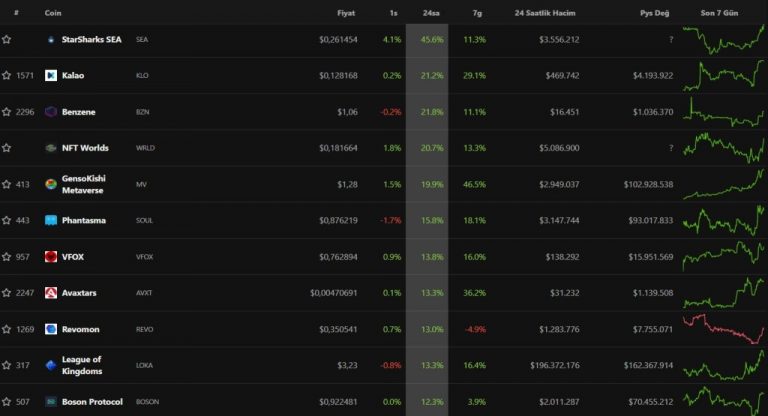Open Revomon red 7-day sparkline
Screen dimensions: 768x416
723,329
